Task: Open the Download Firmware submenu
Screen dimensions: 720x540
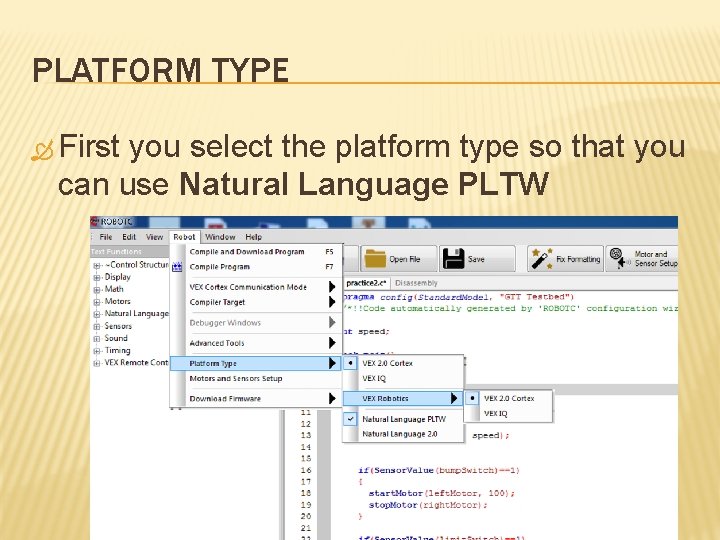Action: (x=256, y=399)
